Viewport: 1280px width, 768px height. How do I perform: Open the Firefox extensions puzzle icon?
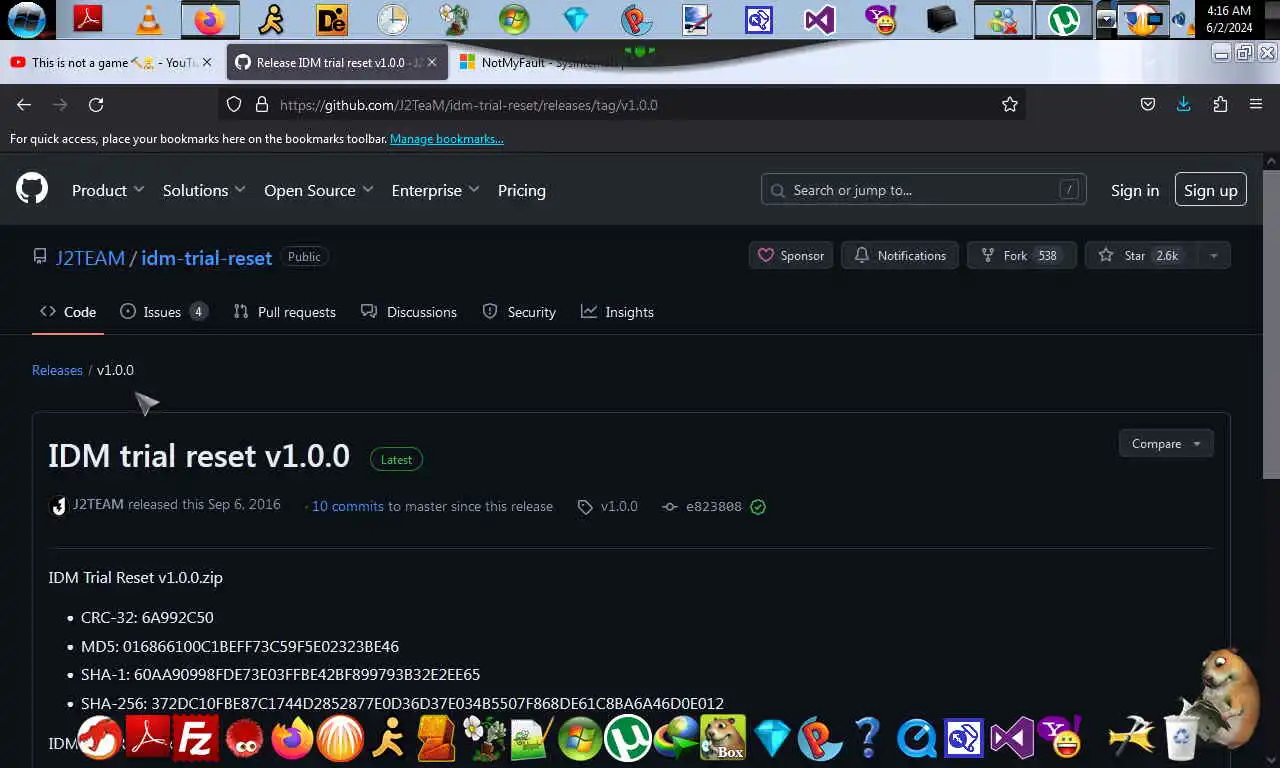(x=1220, y=104)
